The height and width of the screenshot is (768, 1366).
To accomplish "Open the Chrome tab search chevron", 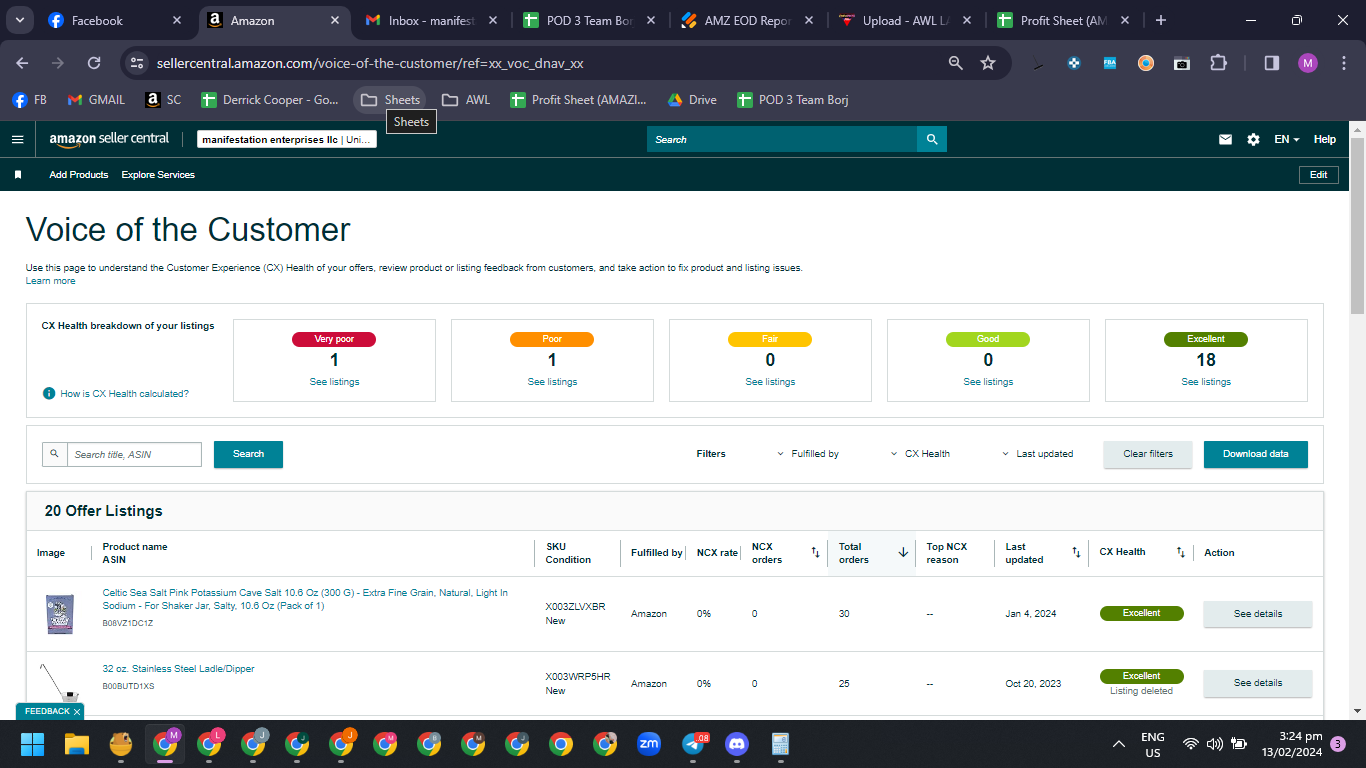I will tap(20, 20).
